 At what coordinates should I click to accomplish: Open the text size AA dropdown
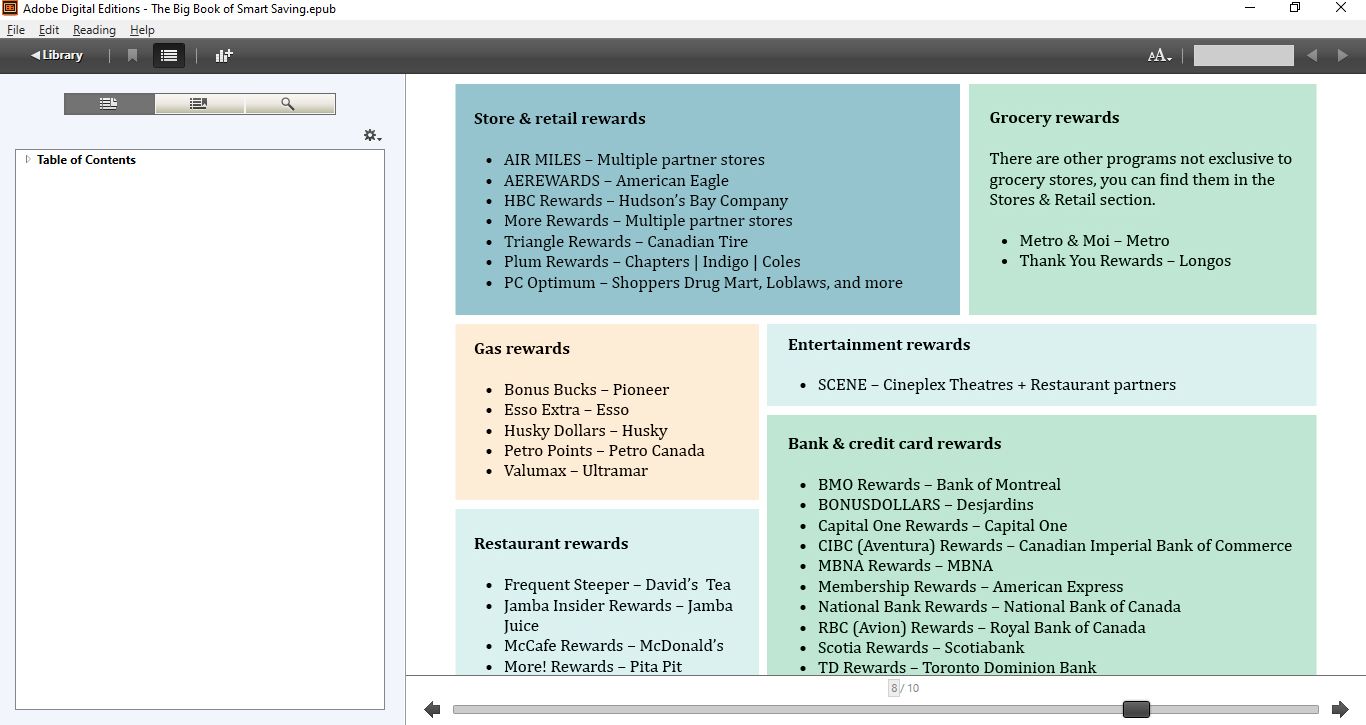pos(1159,56)
